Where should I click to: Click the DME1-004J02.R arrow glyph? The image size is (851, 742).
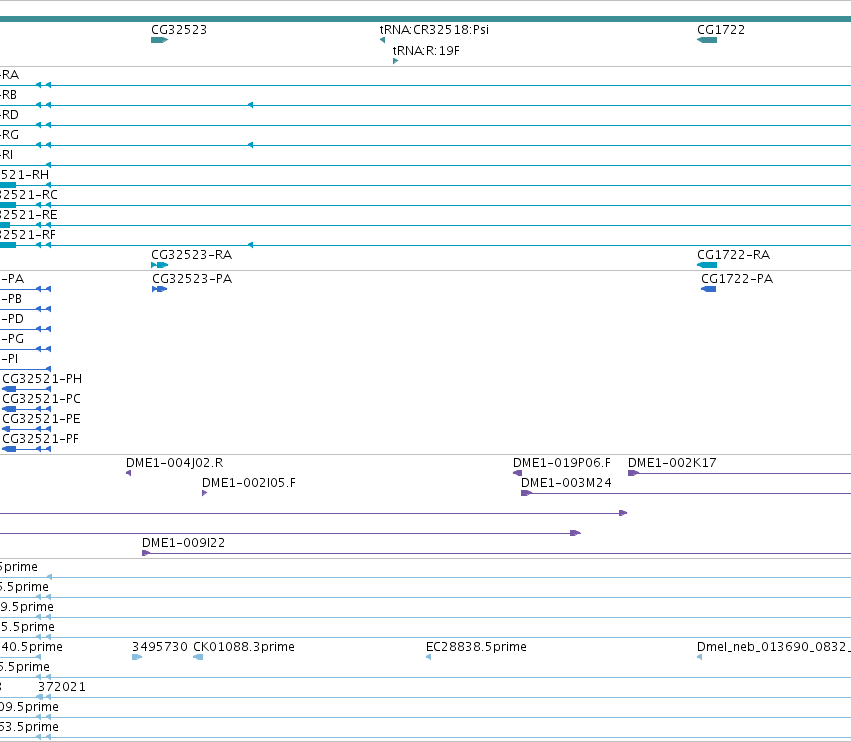click(x=128, y=473)
